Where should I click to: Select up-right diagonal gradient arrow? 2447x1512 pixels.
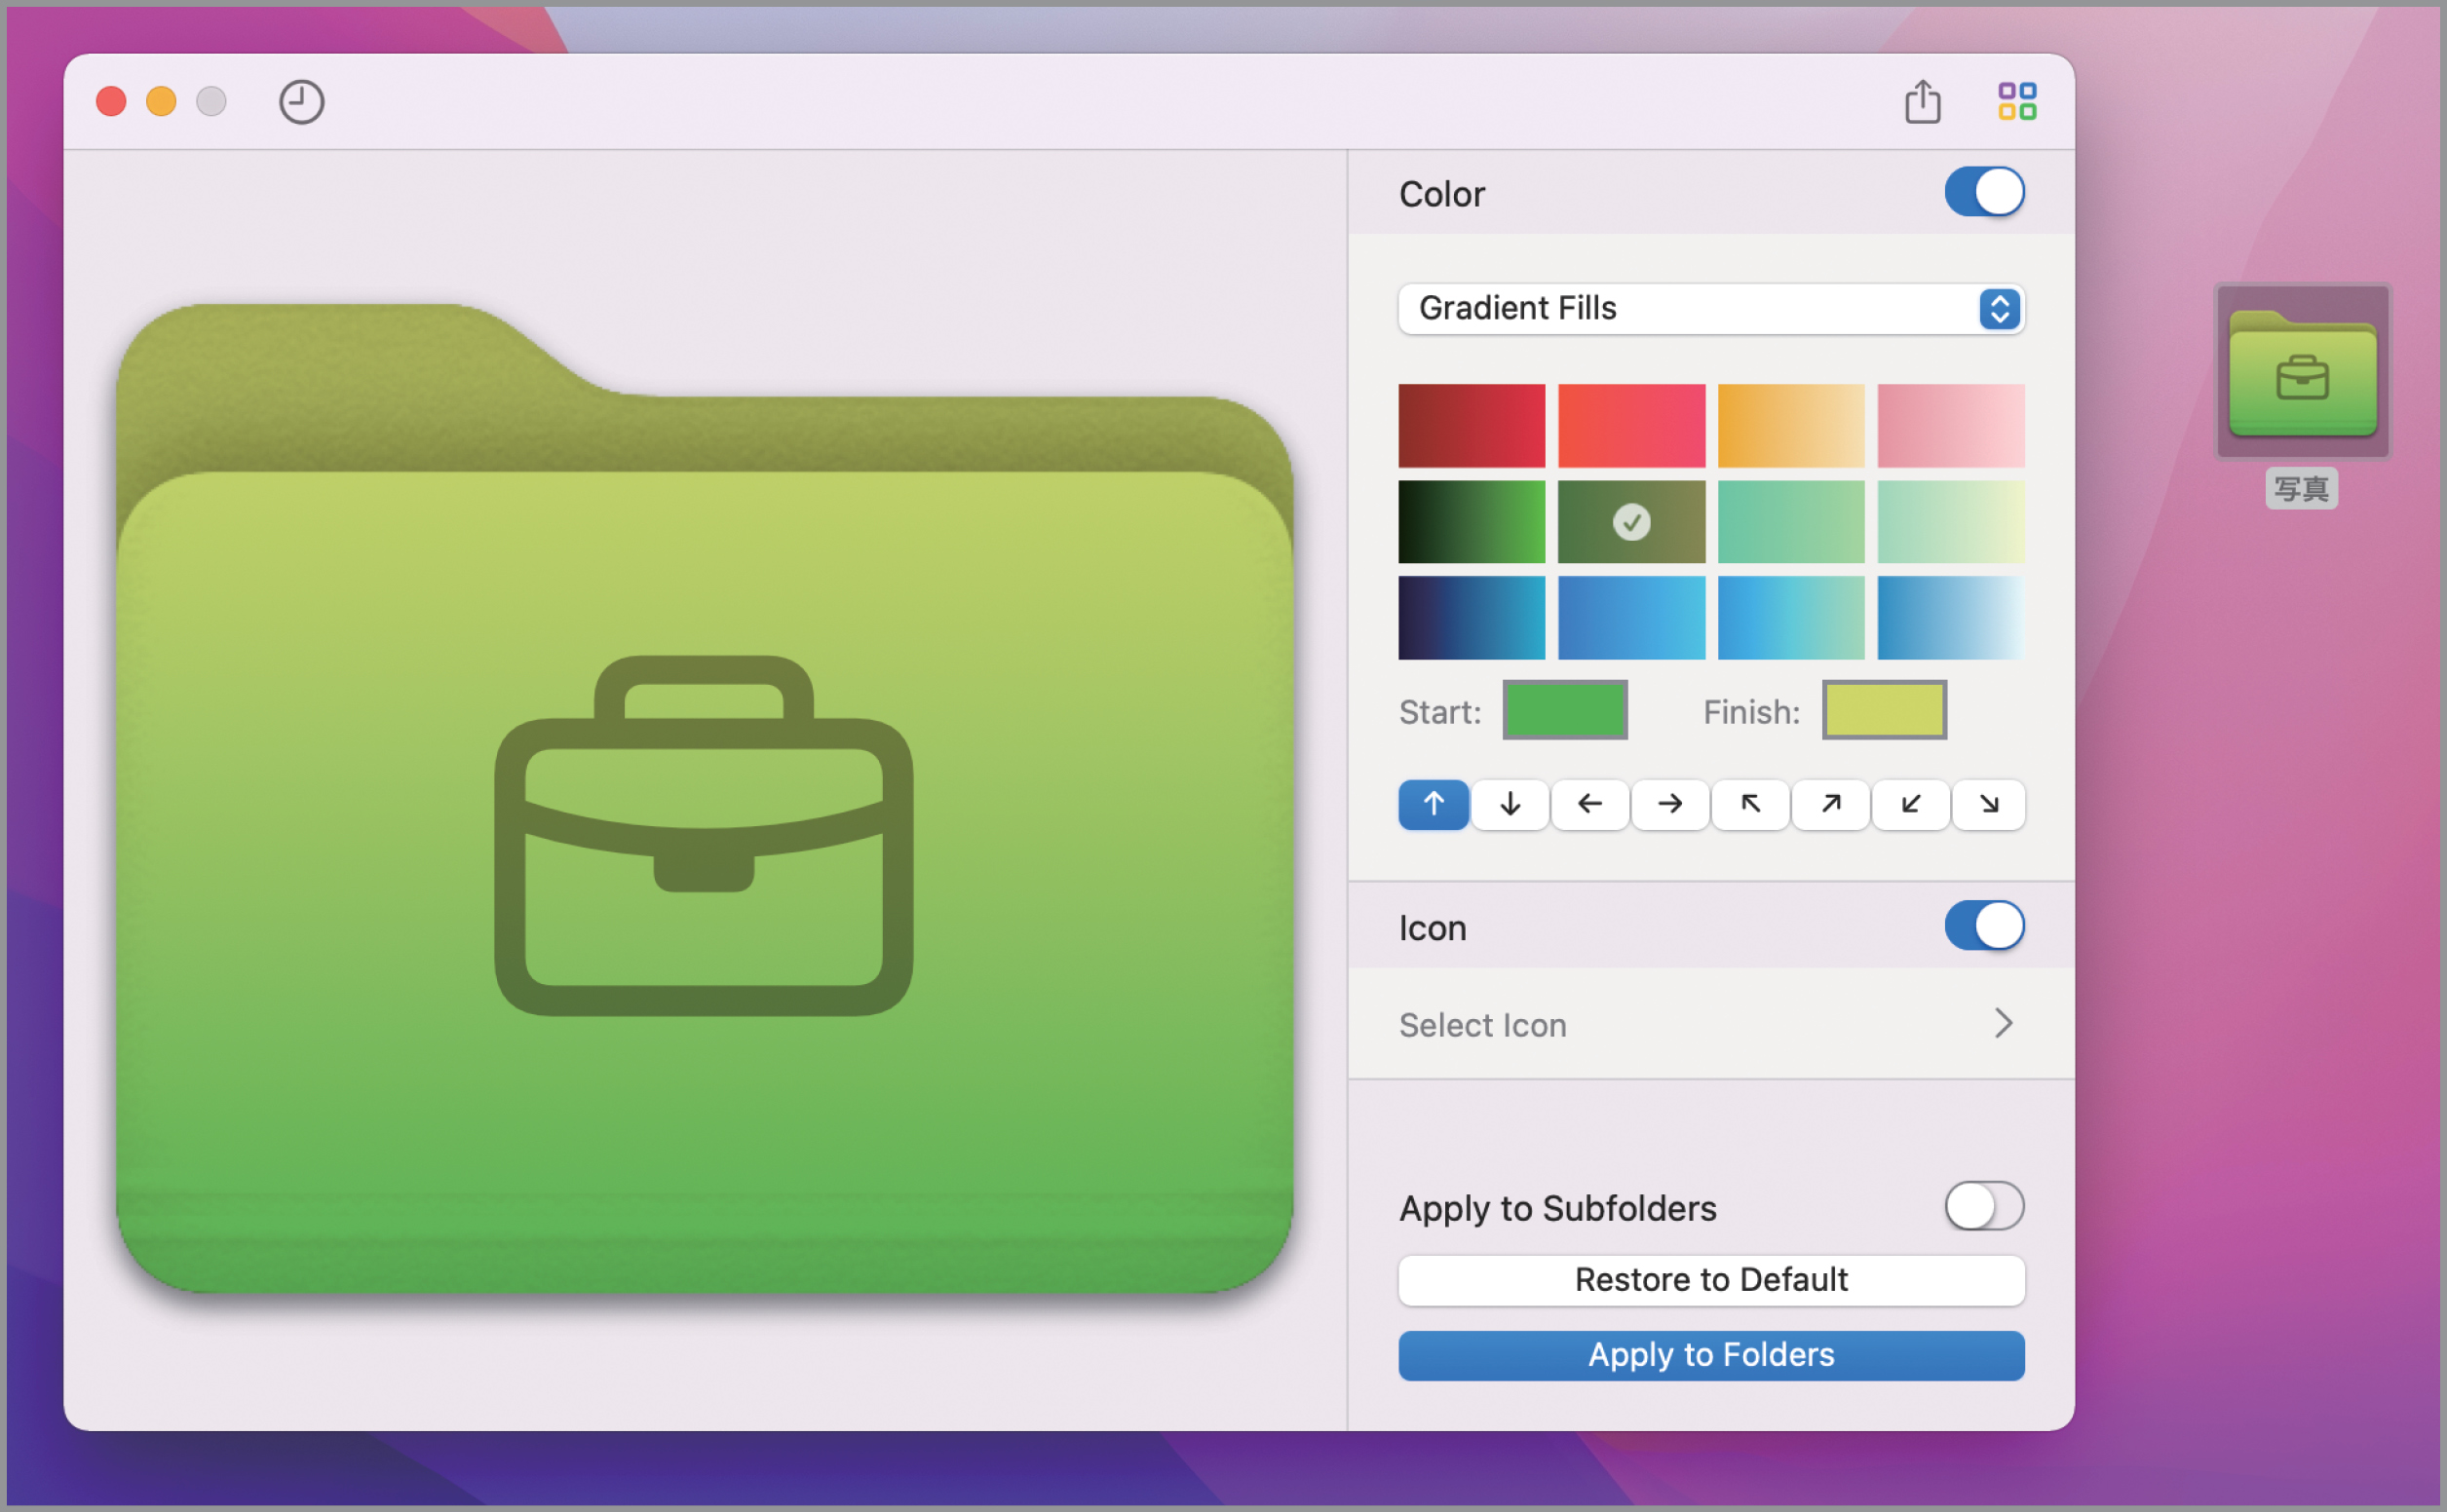[x=1830, y=804]
